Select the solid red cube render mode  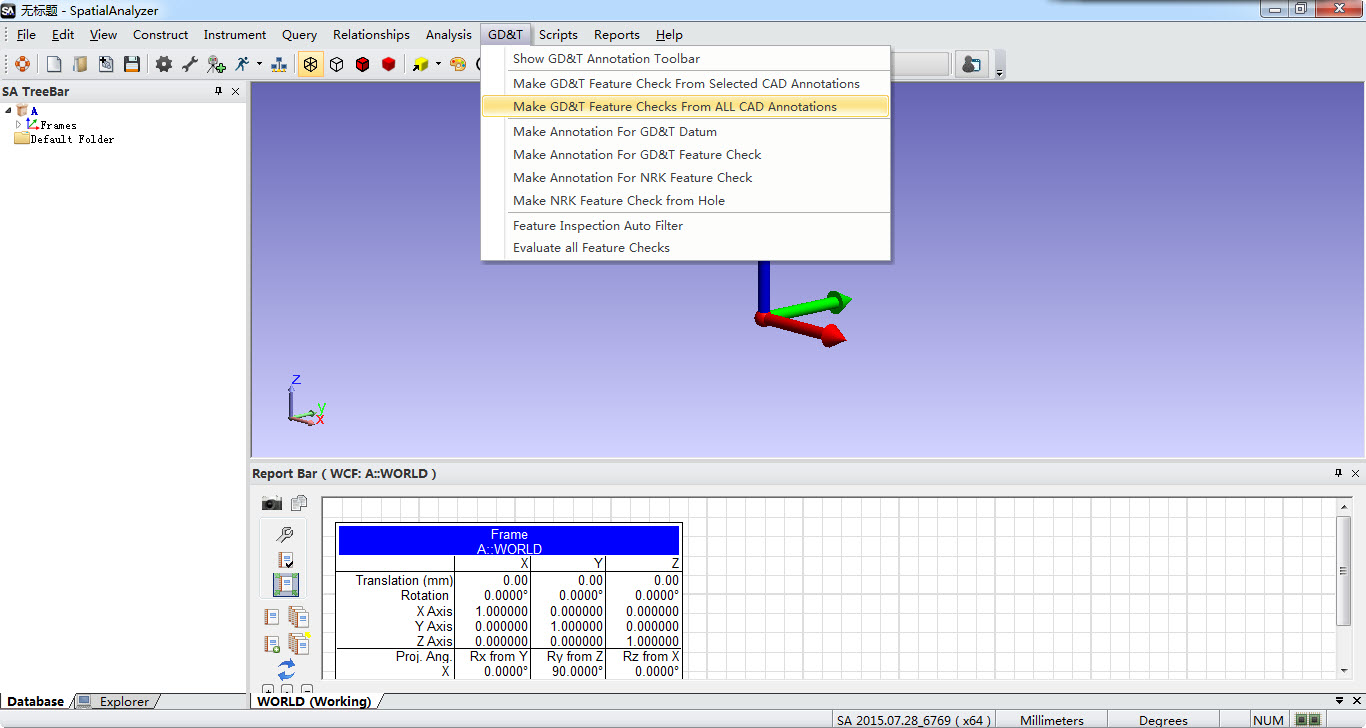389,64
